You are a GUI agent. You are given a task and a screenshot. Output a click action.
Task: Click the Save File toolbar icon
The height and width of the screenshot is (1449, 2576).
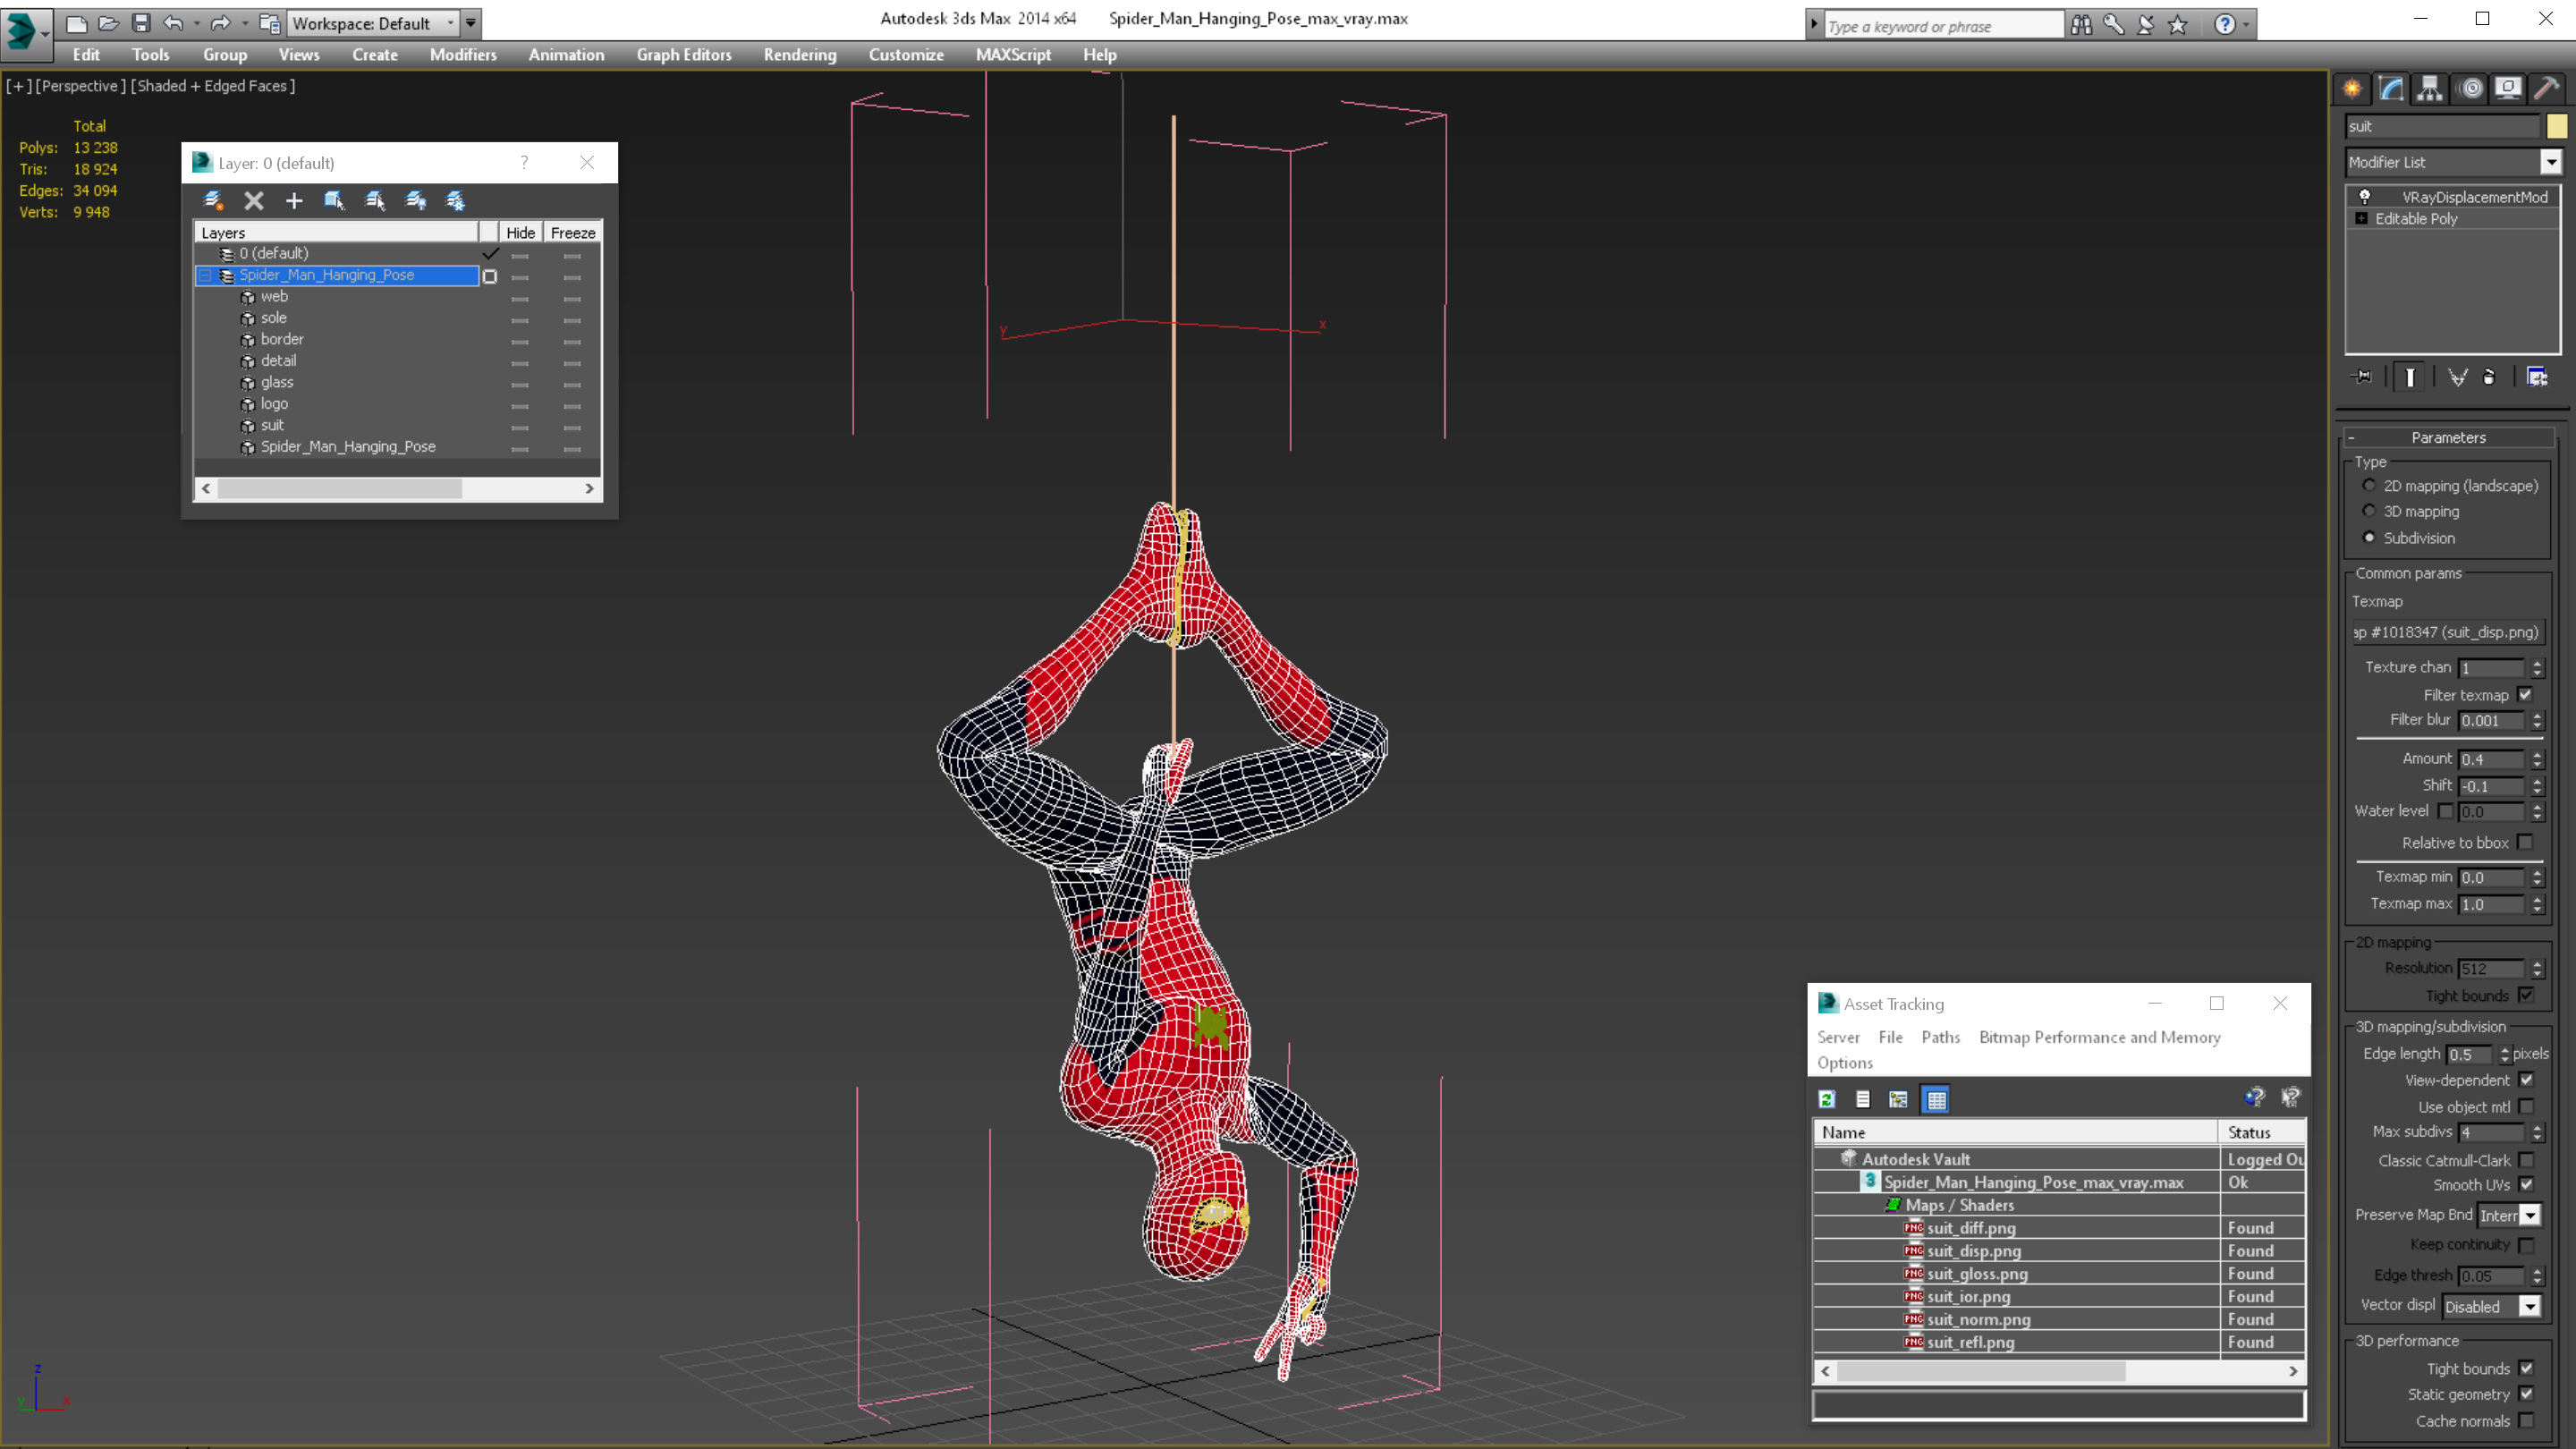tap(141, 23)
